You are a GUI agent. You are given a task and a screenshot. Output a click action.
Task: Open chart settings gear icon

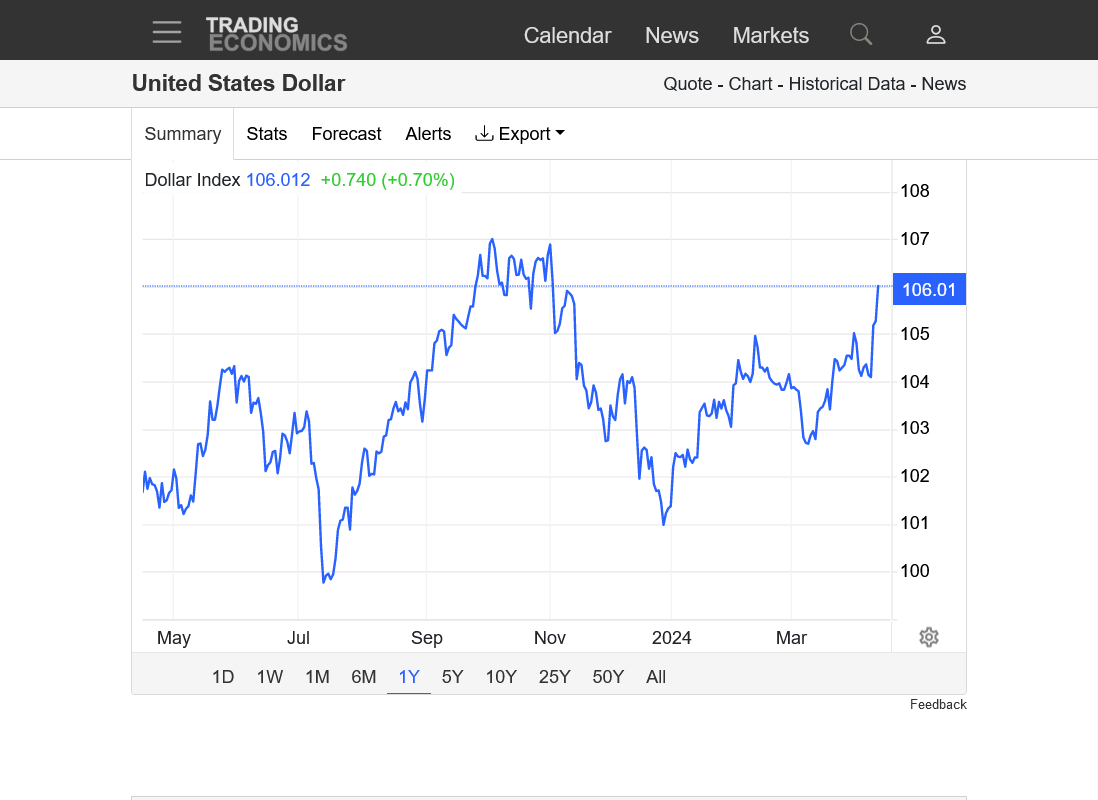[929, 637]
